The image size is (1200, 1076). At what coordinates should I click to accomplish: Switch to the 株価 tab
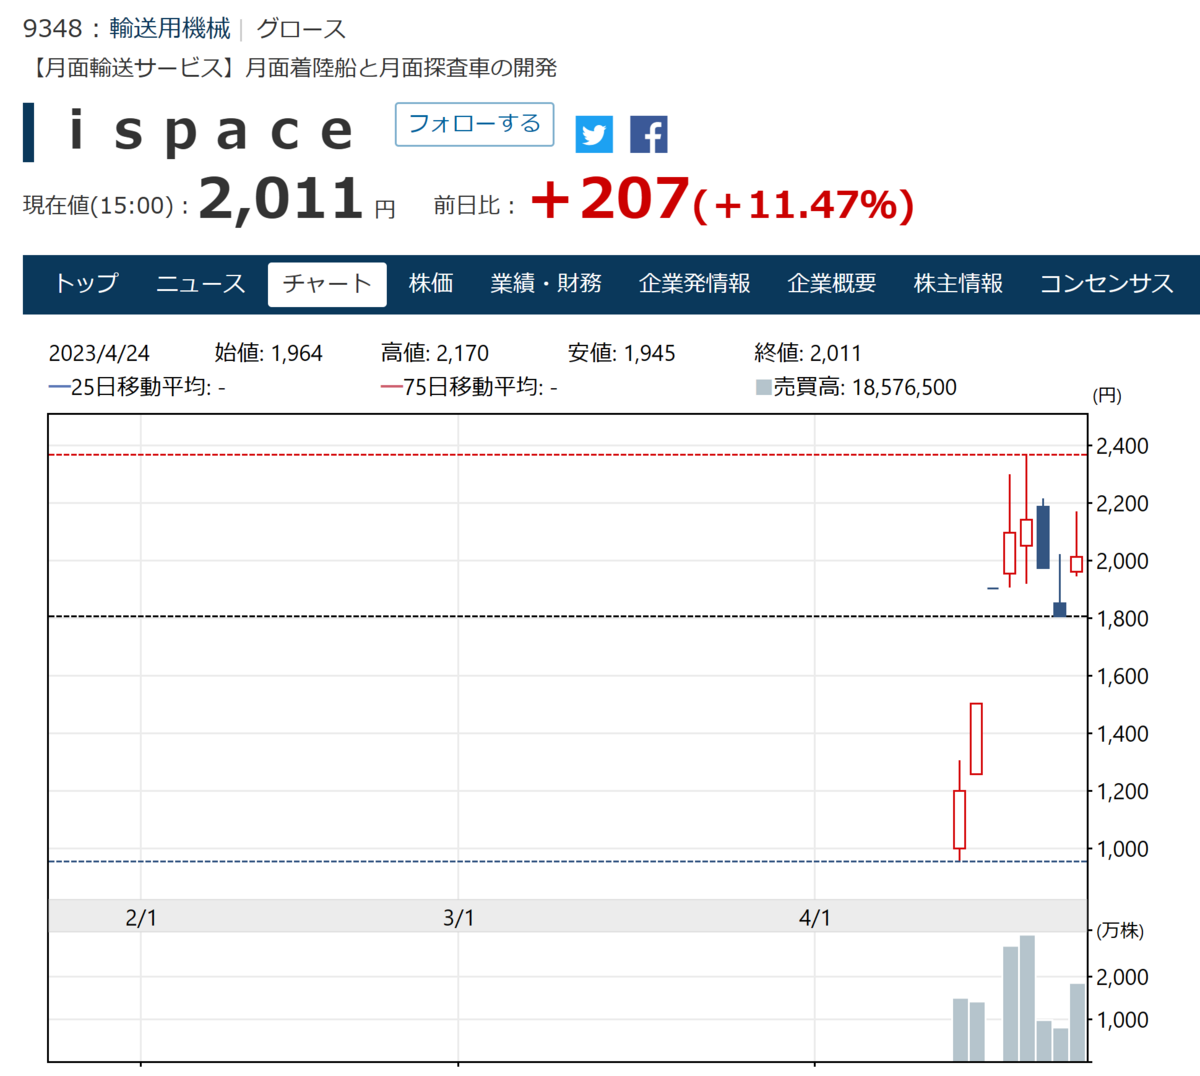tap(431, 284)
